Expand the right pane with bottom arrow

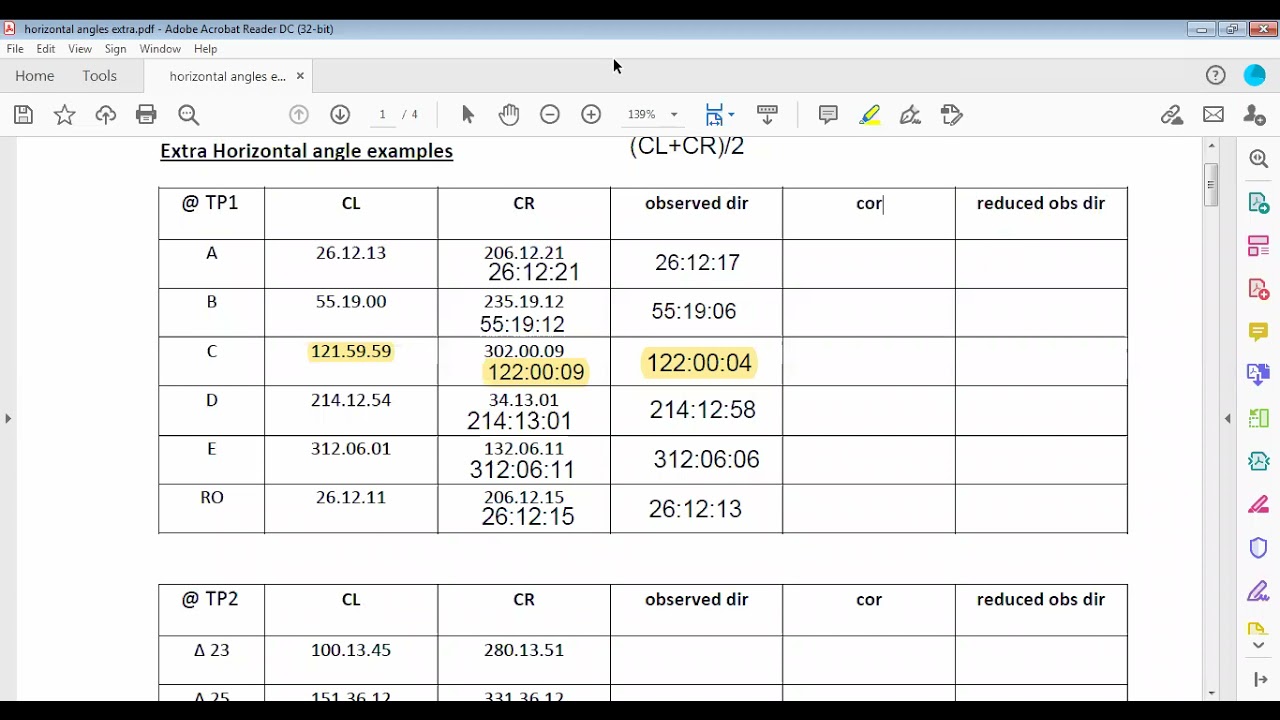pos(1259,680)
